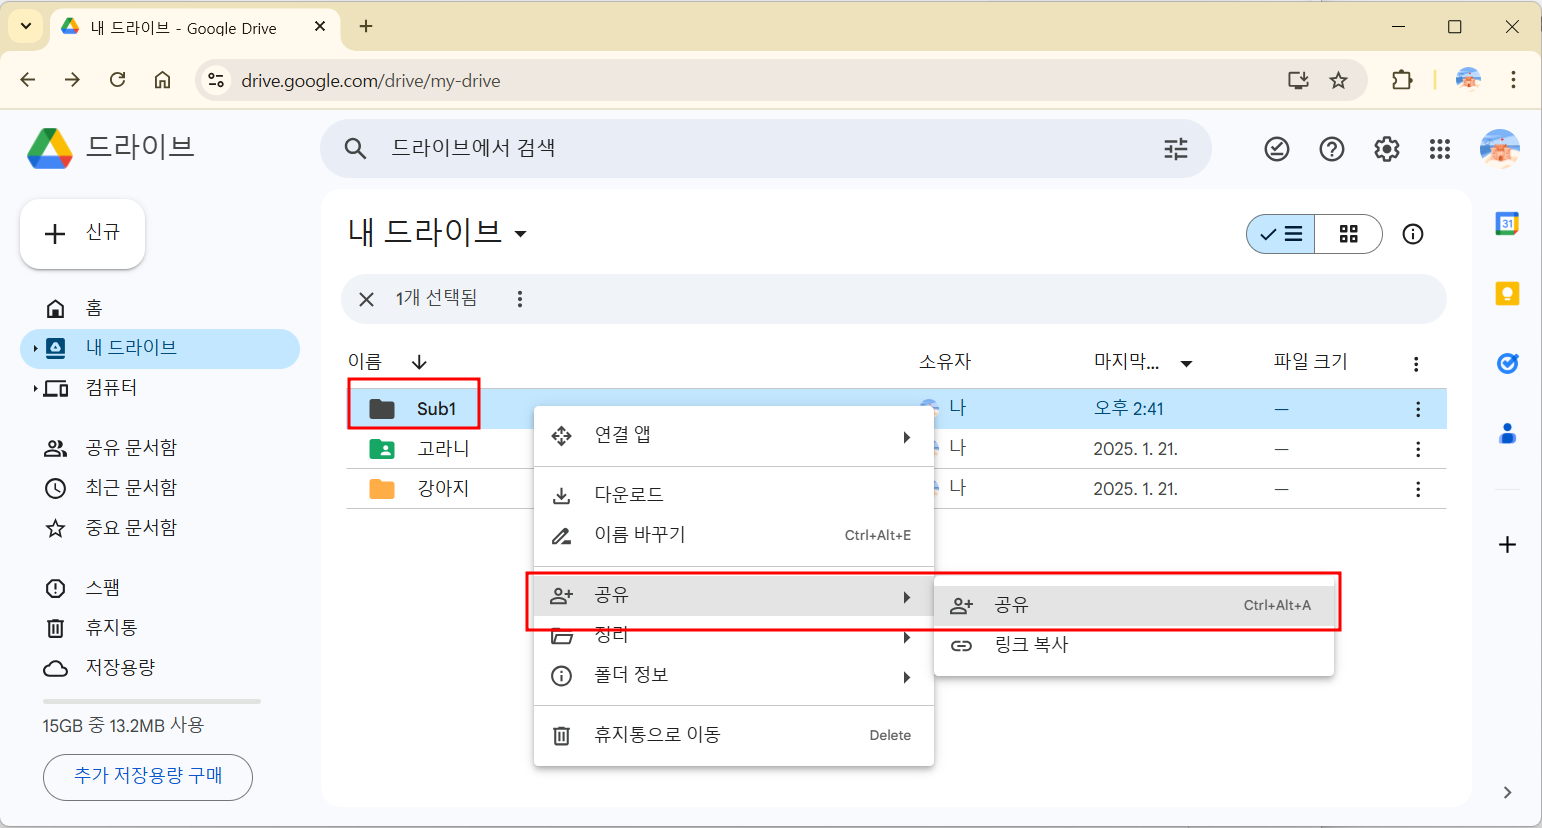
Task: Click 추가 저장용량 구매 button
Action: pyautogui.click(x=148, y=777)
